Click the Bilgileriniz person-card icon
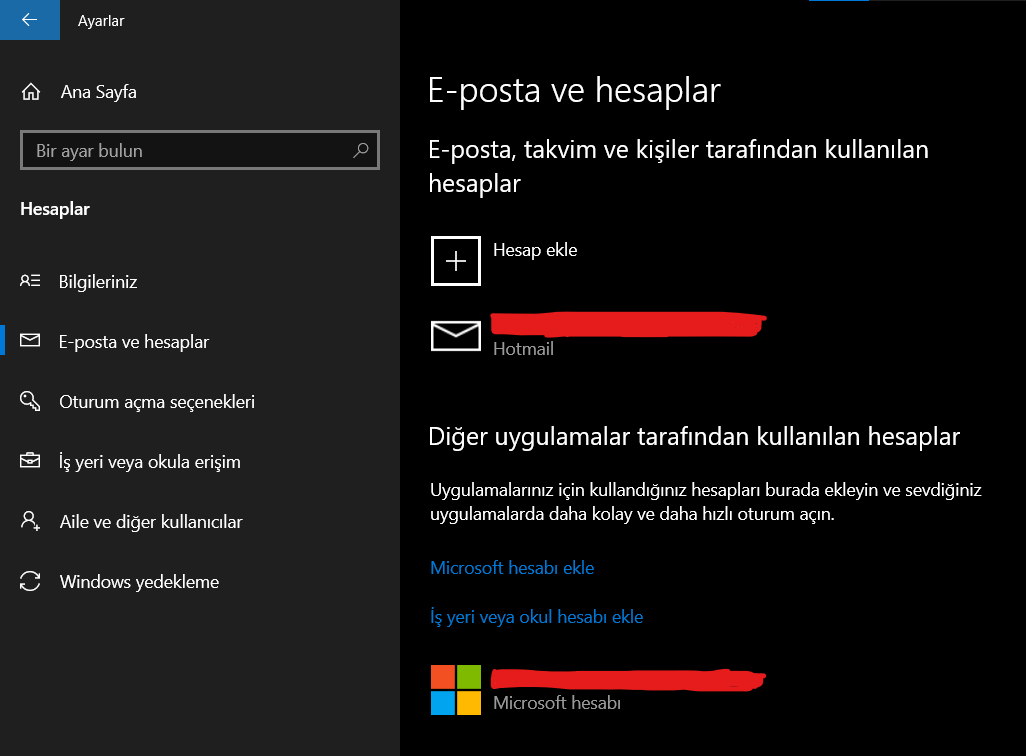Screen dimensions: 1026x756 30,281
